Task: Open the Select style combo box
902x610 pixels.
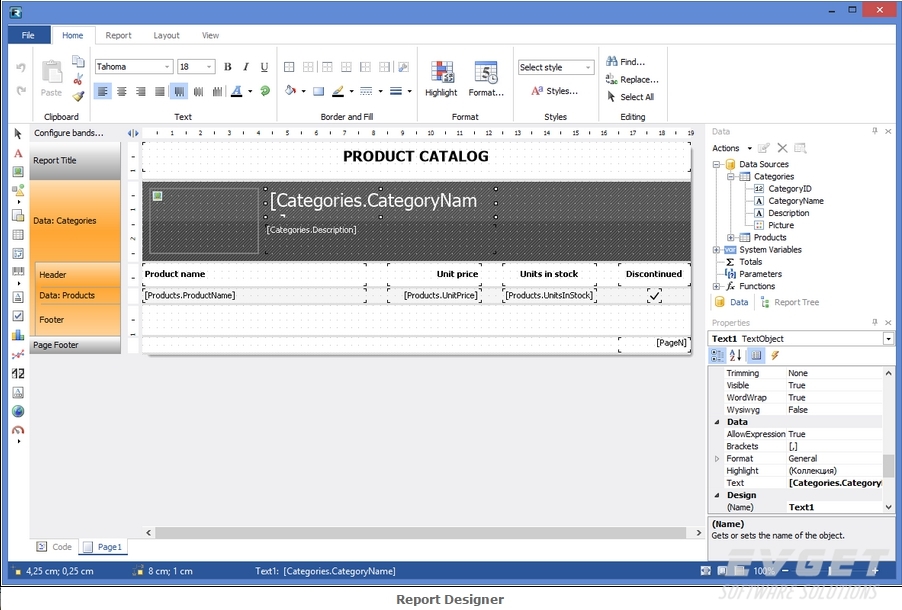Action: (556, 67)
